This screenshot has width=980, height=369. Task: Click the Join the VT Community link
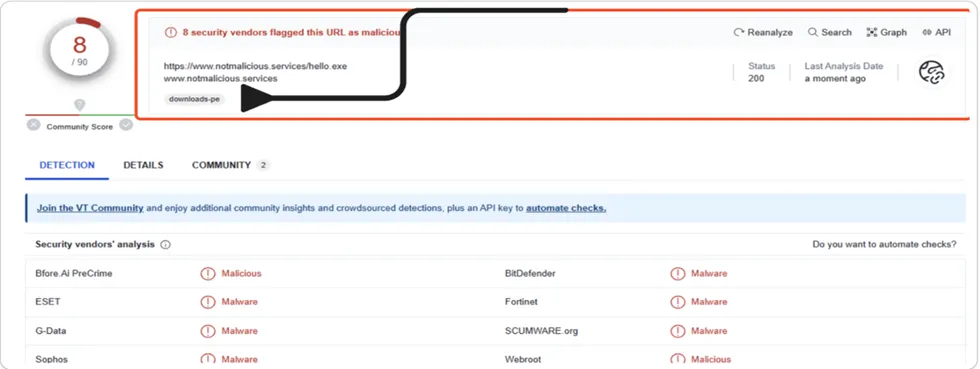pos(90,208)
